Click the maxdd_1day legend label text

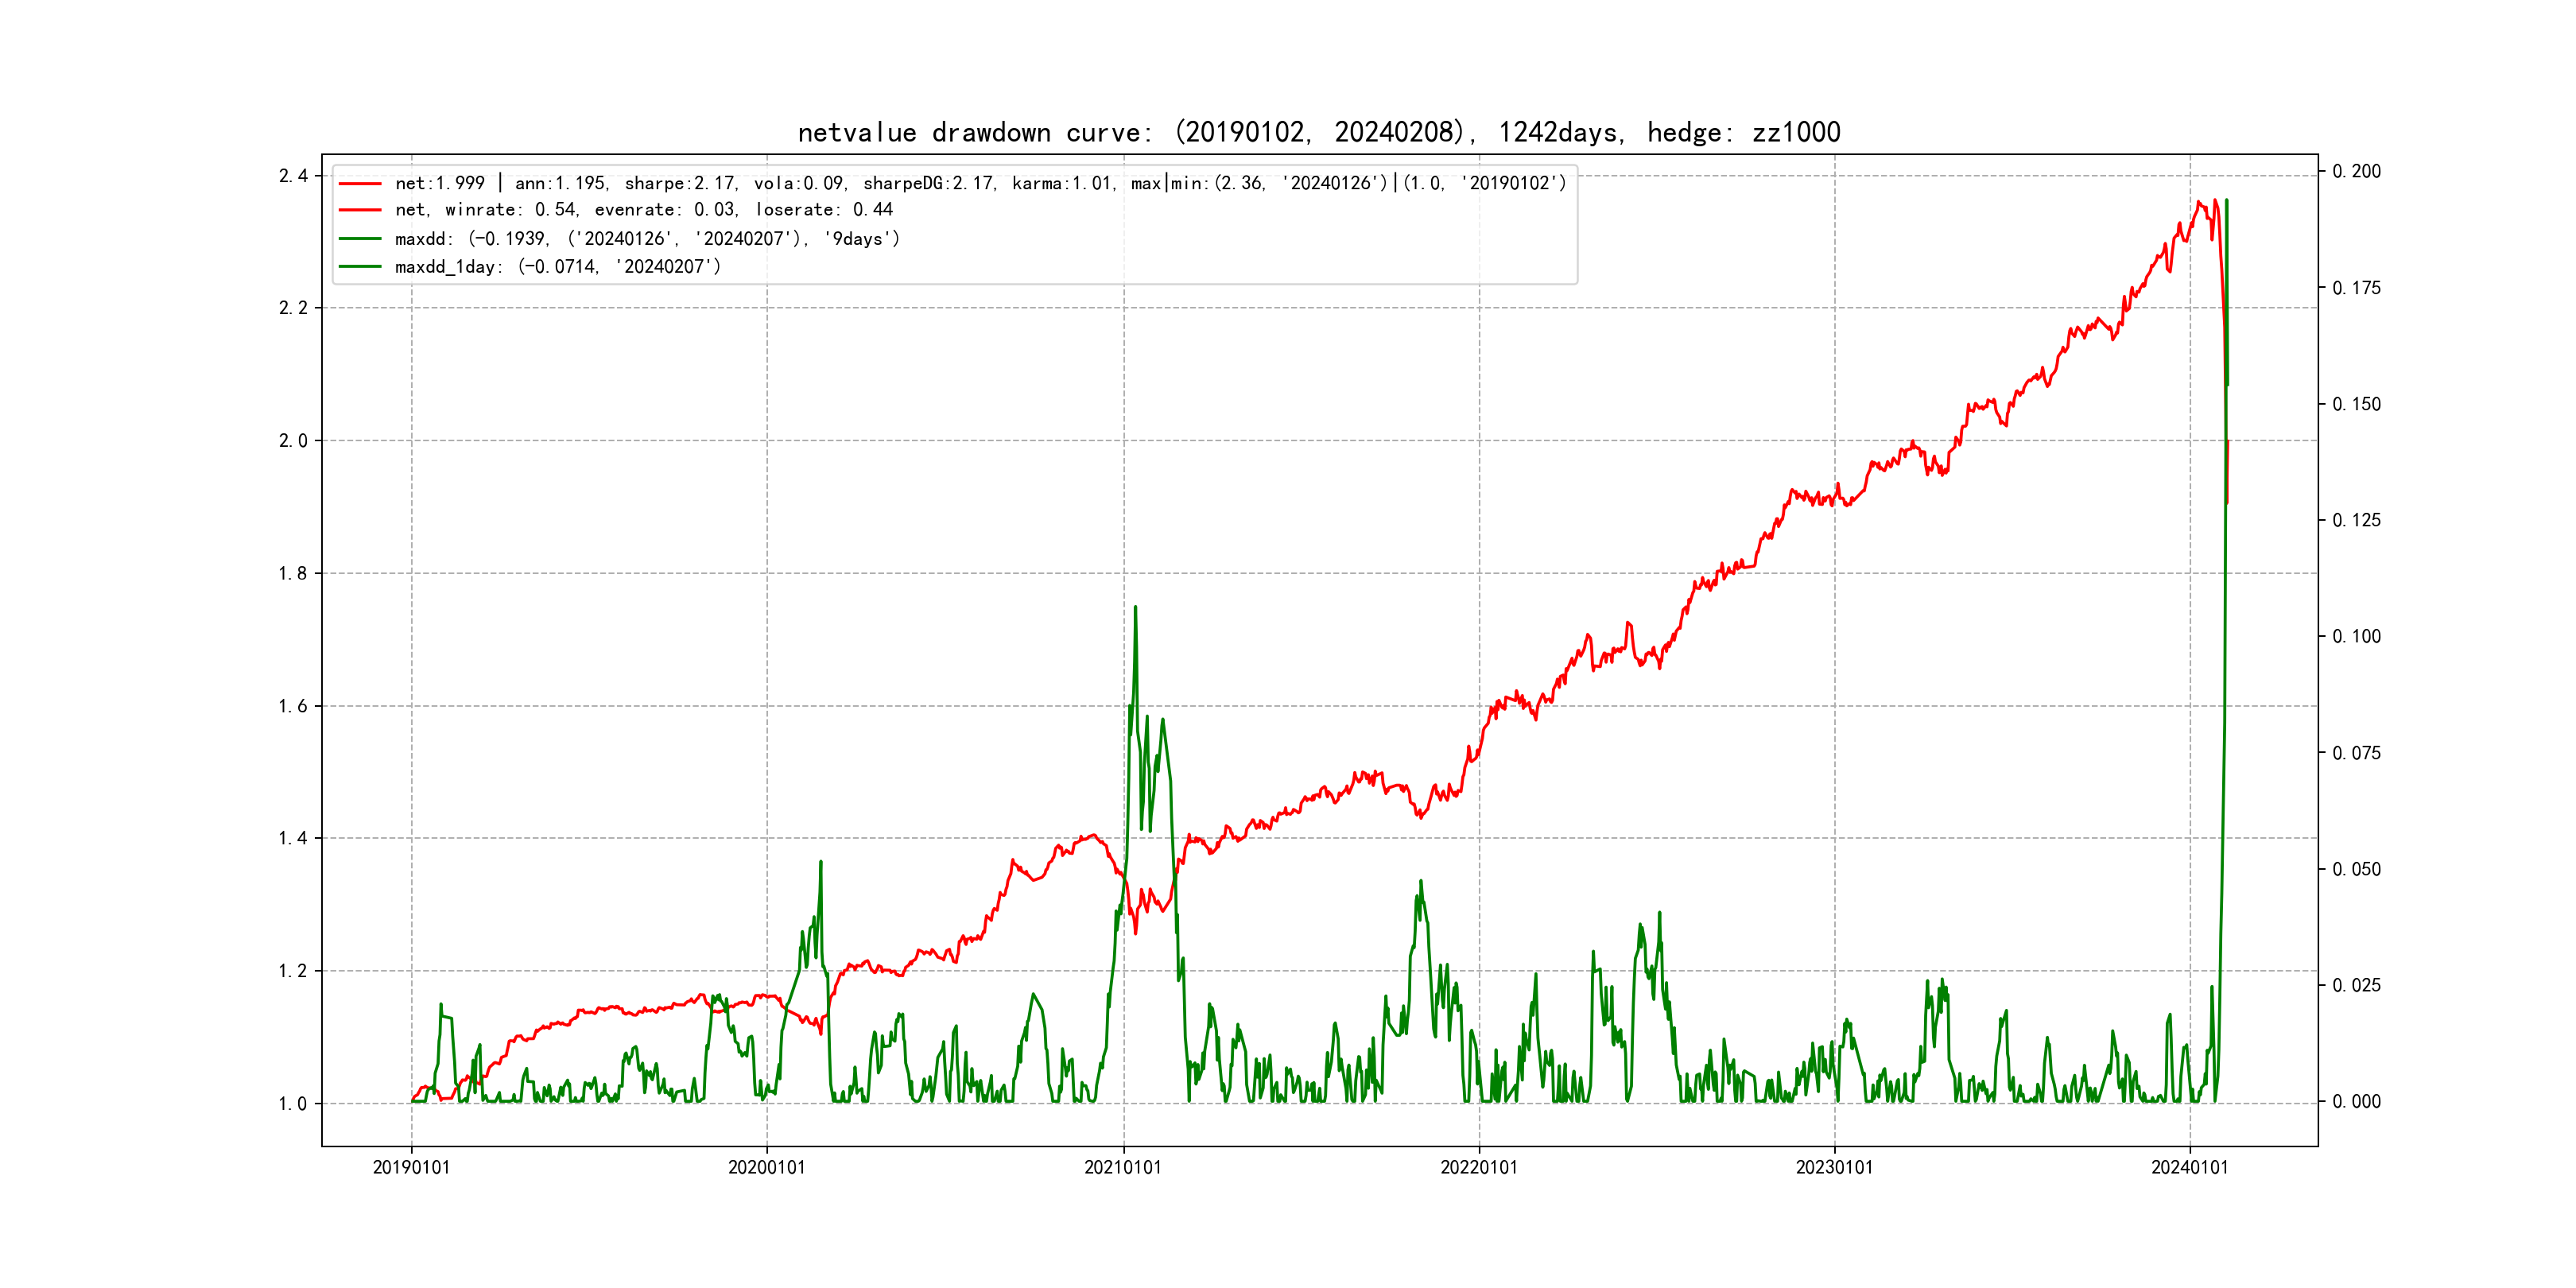(x=557, y=267)
